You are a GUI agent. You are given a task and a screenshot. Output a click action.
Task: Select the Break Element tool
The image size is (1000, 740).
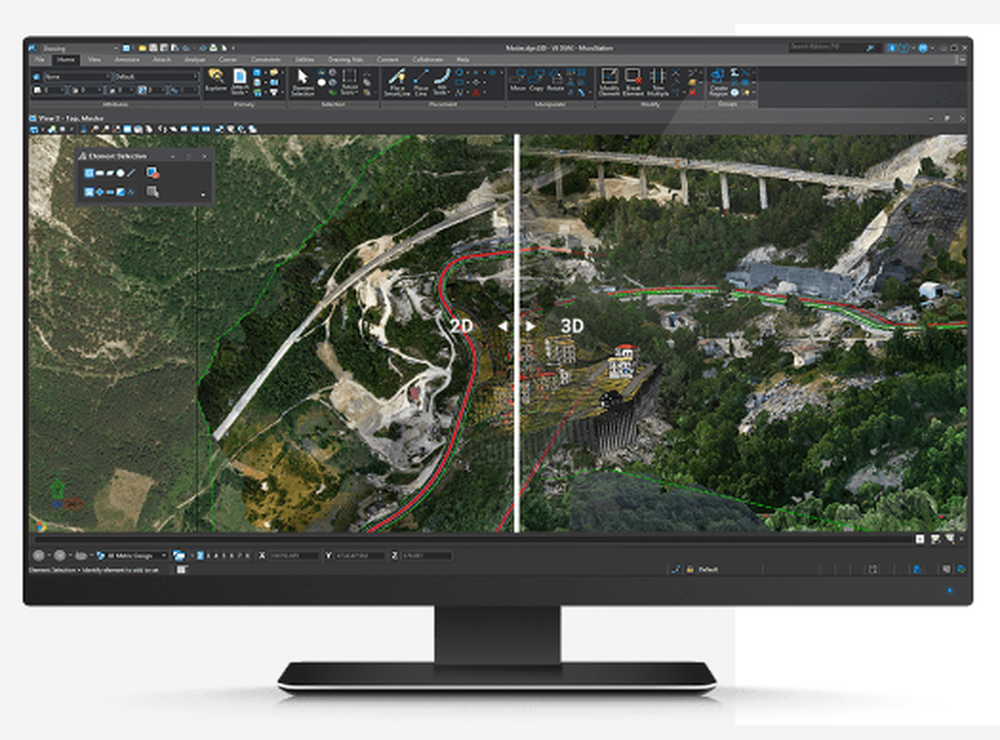click(633, 75)
